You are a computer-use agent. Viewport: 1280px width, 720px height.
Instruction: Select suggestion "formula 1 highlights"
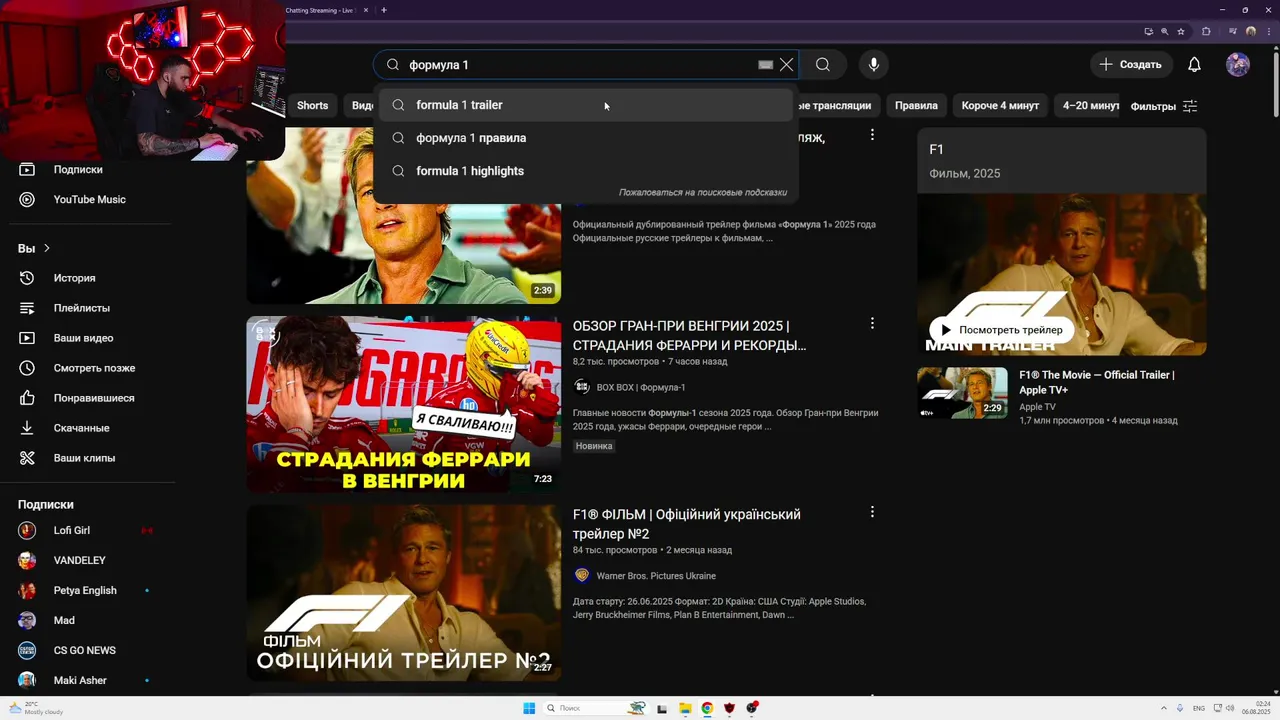585,171
